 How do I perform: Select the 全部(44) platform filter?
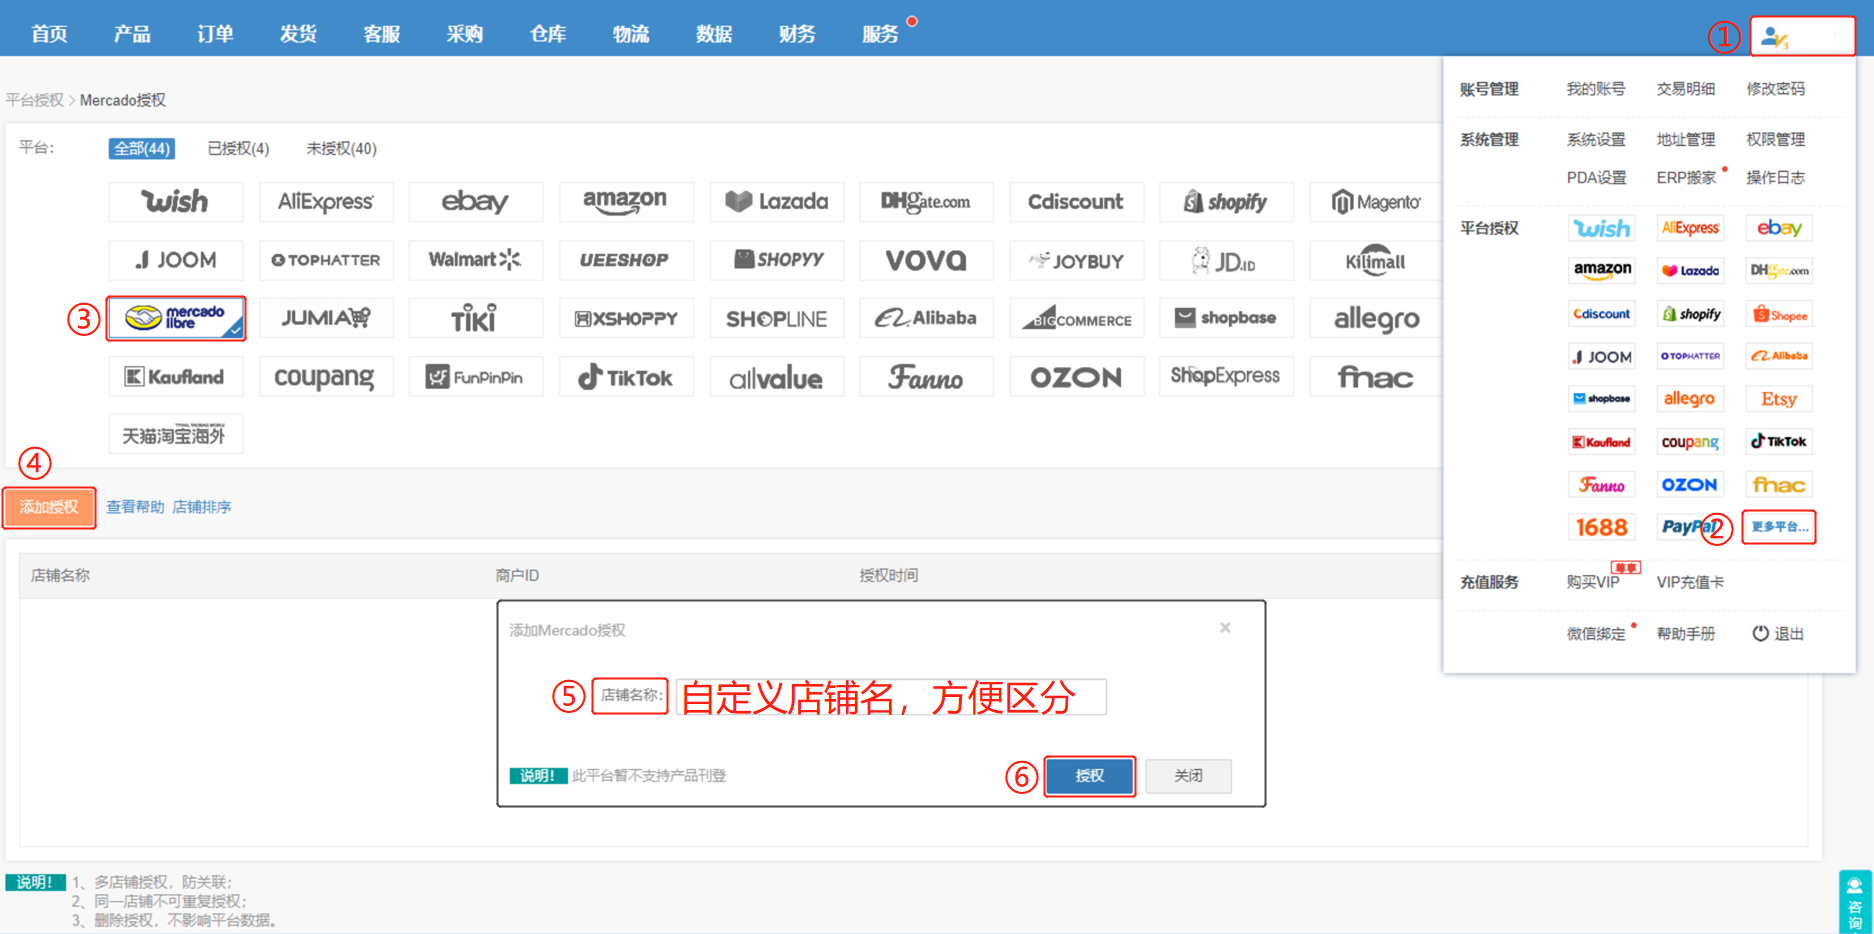pyautogui.click(x=142, y=149)
